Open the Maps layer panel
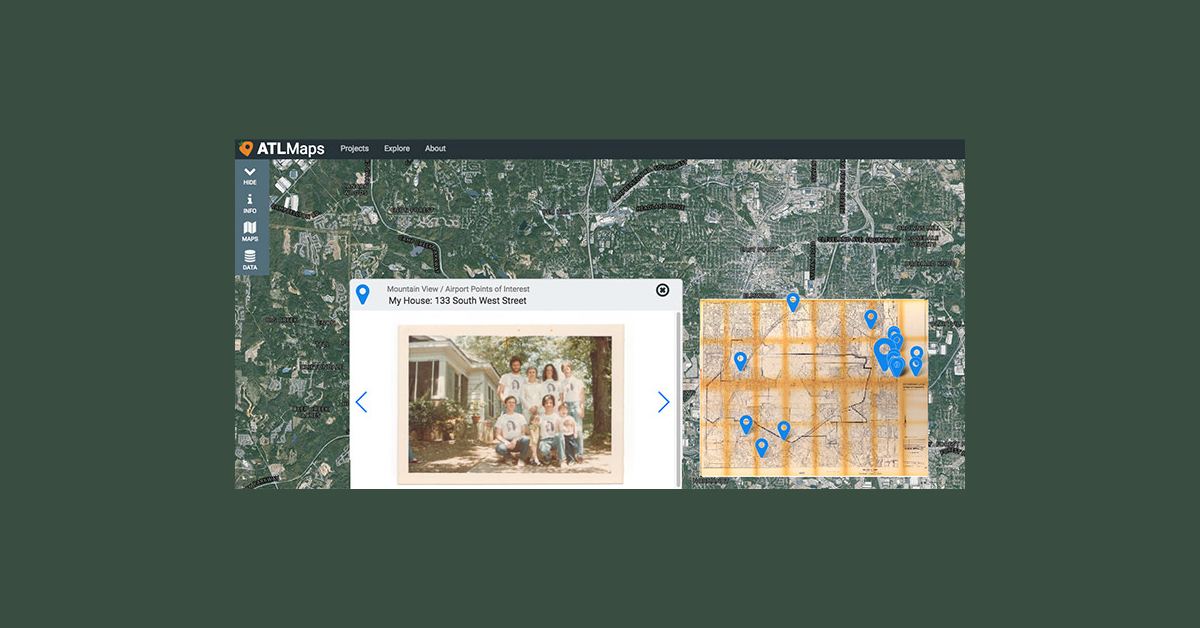The width and height of the screenshot is (1200, 628). tap(250, 232)
